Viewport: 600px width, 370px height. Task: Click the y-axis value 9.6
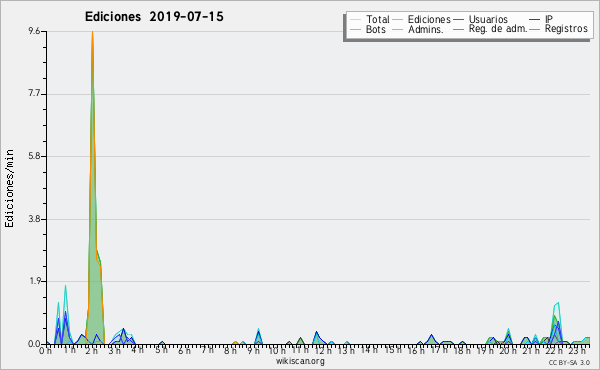[x=34, y=31]
